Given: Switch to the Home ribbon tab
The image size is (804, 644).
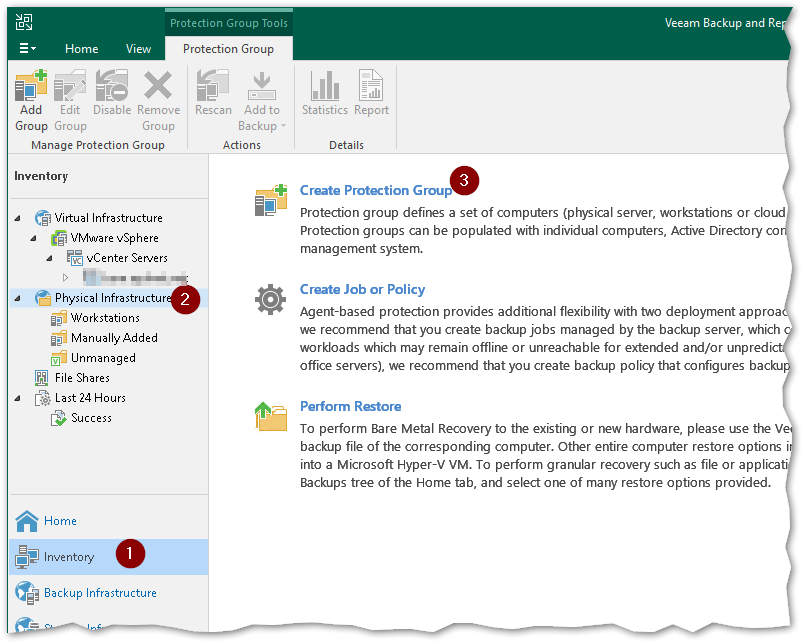Looking at the screenshot, I should (82, 49).
